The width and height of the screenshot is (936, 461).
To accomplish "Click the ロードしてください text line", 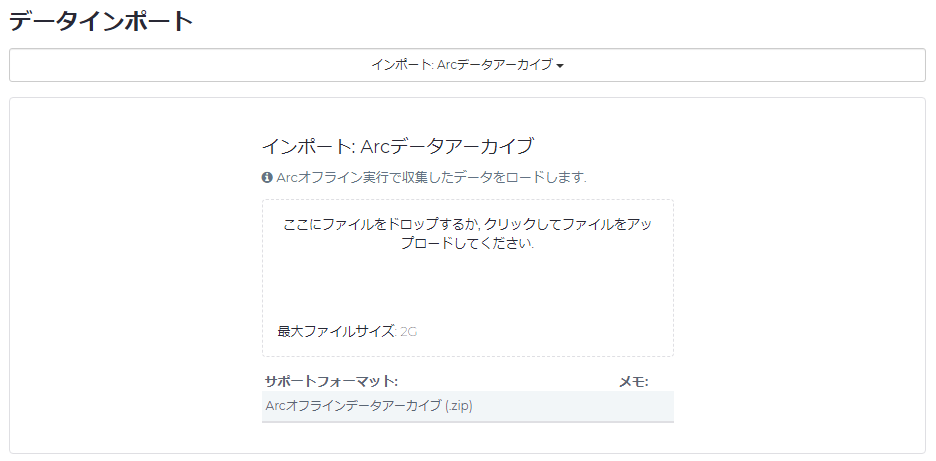I will (467, 245).
